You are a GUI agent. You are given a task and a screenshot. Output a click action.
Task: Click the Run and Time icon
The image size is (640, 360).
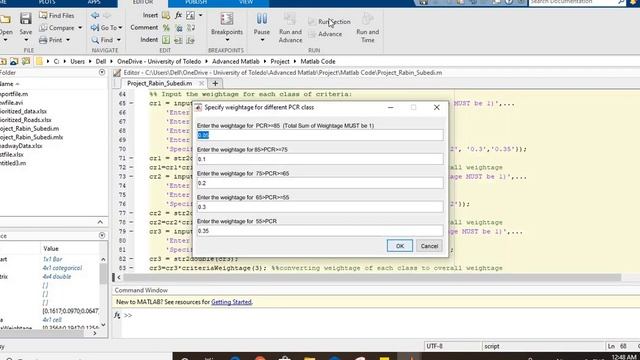coord(367,18)
